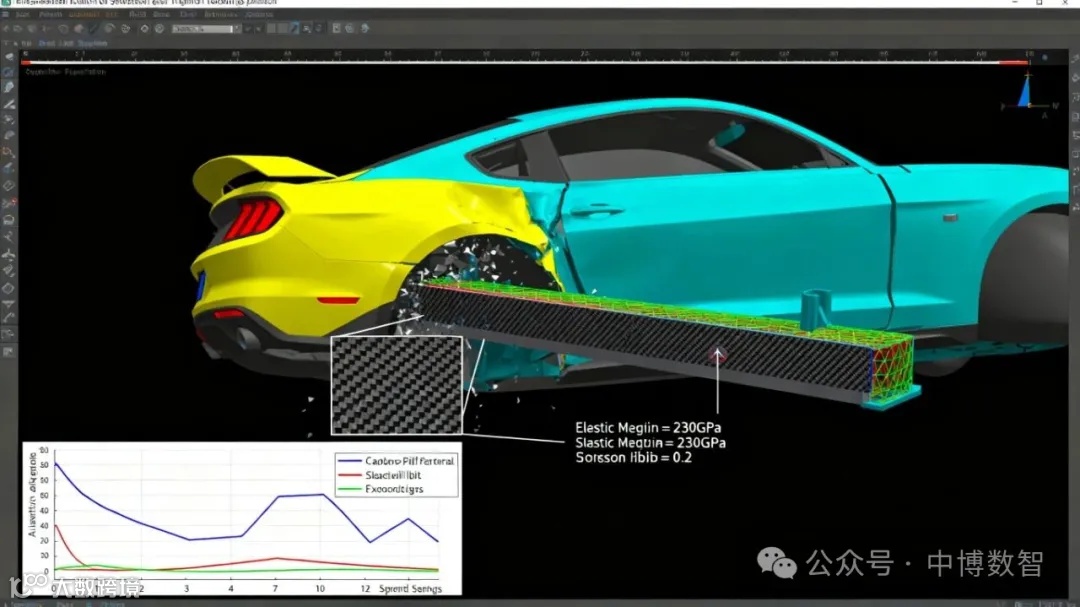
Task: Select the feather pen tool in the left toolbar
Action: click(9, 88)
